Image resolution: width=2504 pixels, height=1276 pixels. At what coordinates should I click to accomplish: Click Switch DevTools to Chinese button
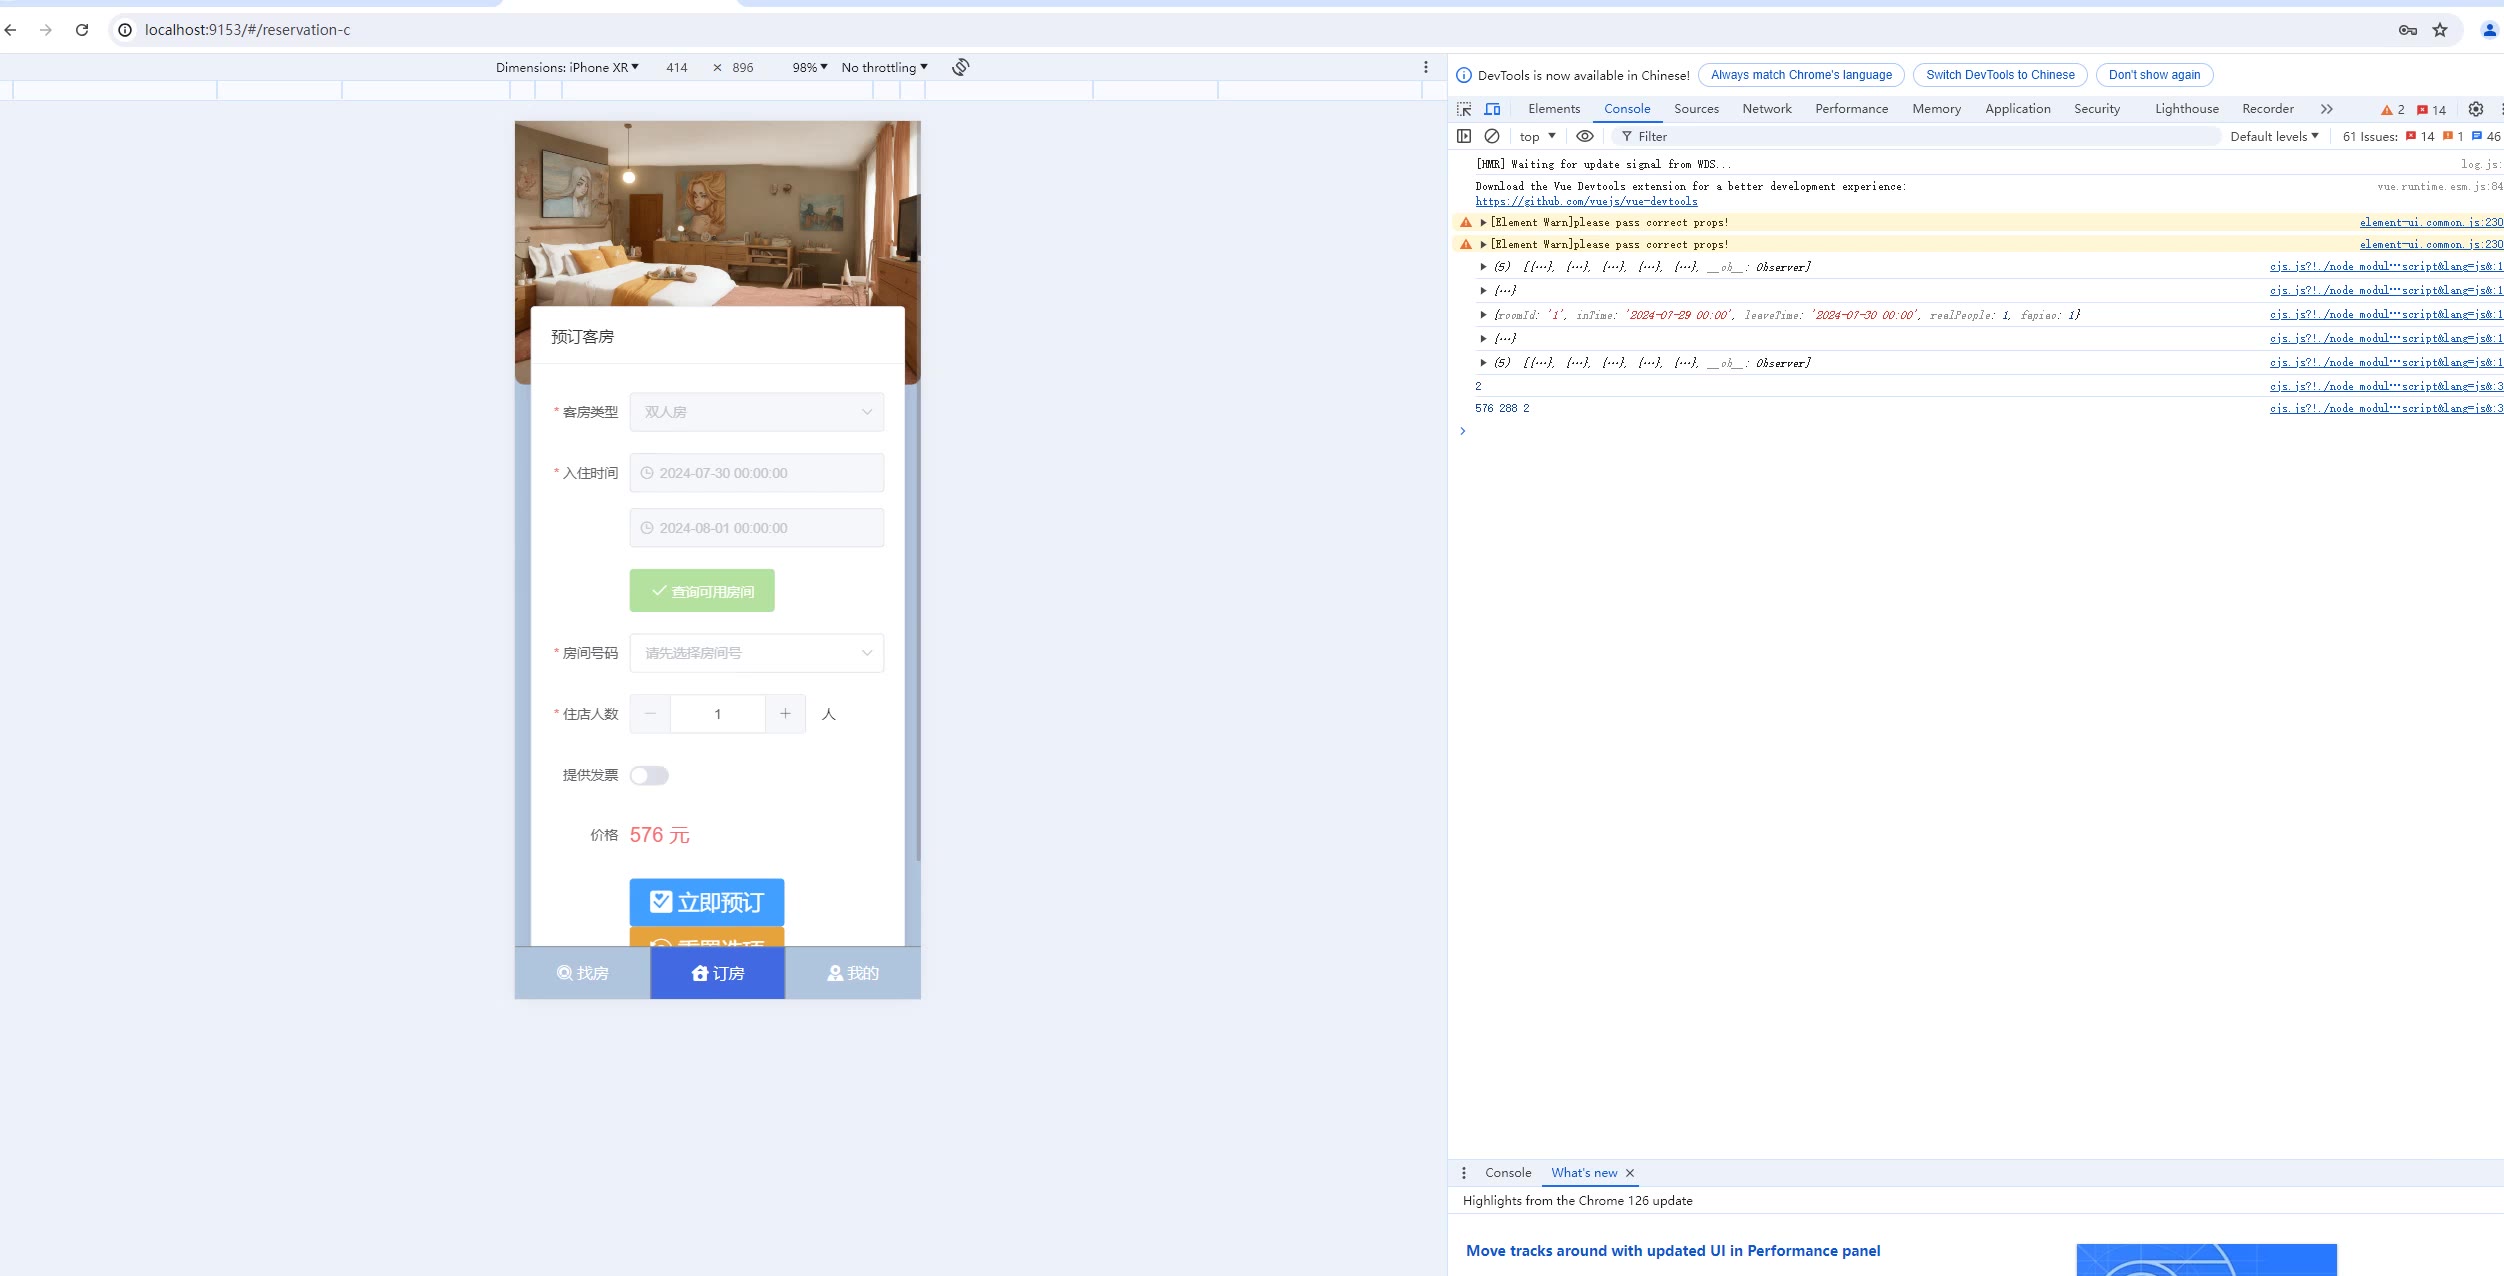(x=2000, y=75)
